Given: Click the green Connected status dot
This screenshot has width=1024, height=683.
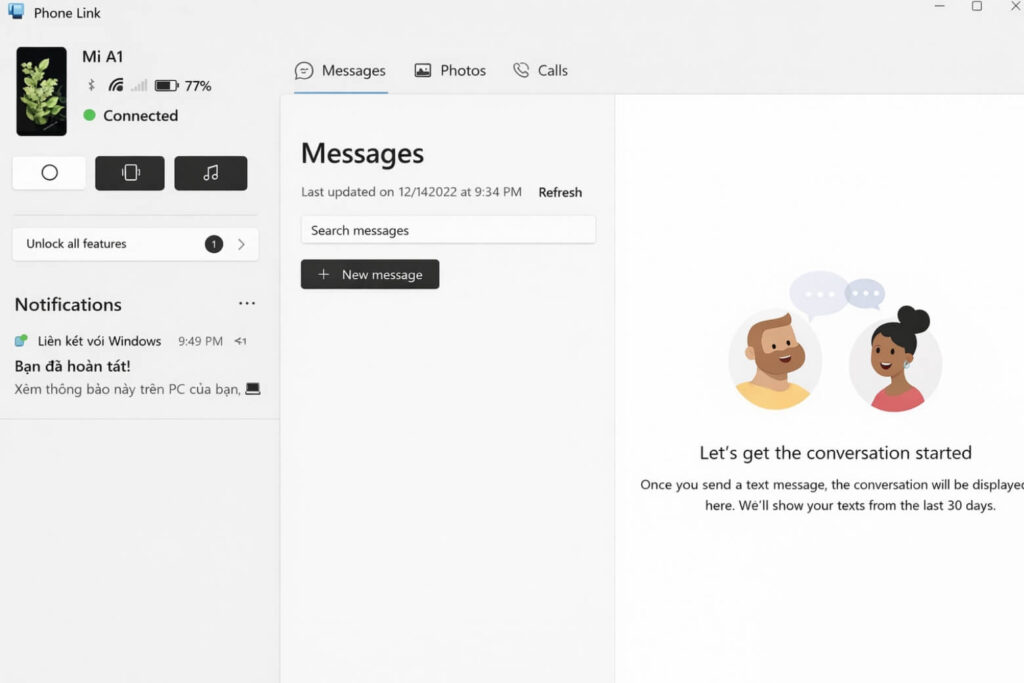Looking at the screenshot, I should click(x=89, y=115).
